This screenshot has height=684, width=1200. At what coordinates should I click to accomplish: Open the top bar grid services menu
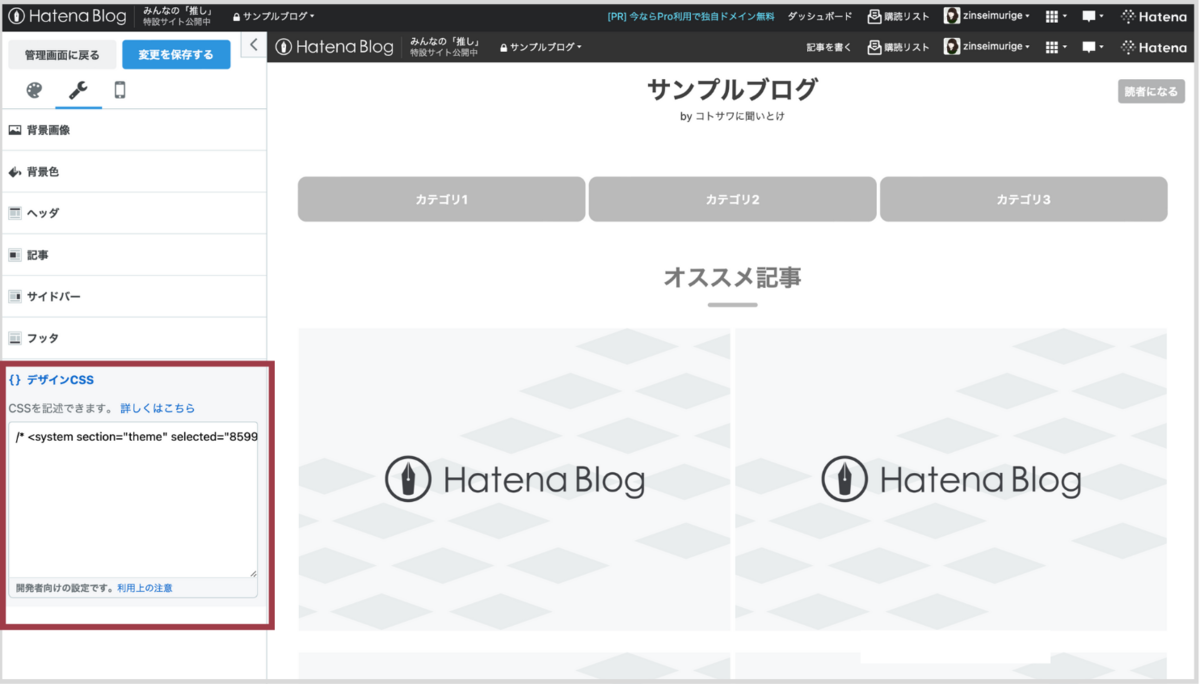1055,17
